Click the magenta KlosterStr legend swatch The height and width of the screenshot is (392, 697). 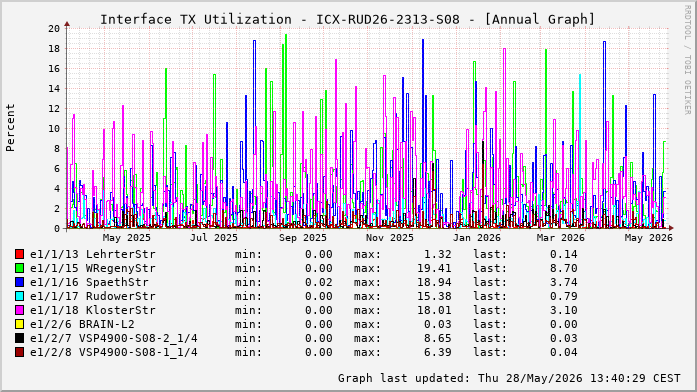(x=19, y=310)
